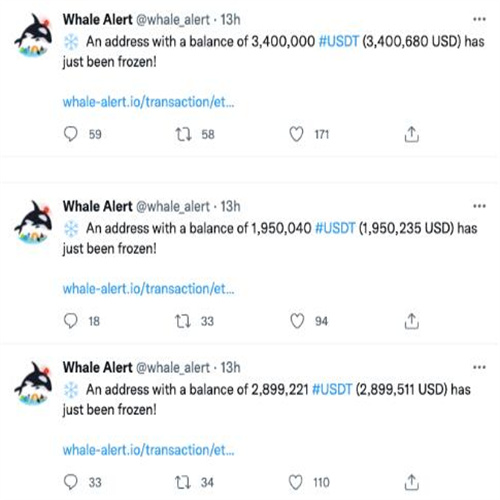
Task: Reply to the 3,400,000 USDT tweet
Action: [71, 134]
